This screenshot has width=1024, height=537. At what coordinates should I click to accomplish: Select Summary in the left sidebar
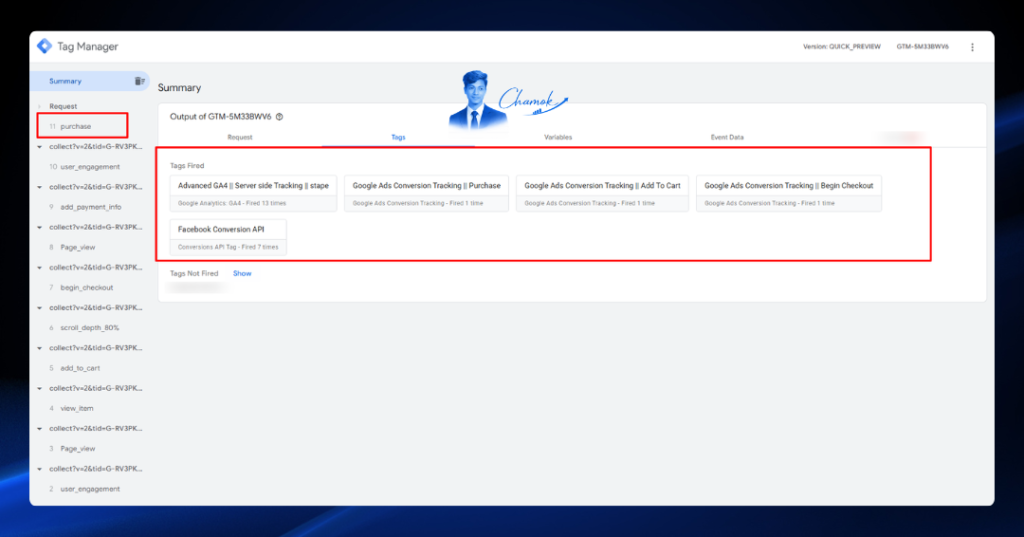coord(65,81)
